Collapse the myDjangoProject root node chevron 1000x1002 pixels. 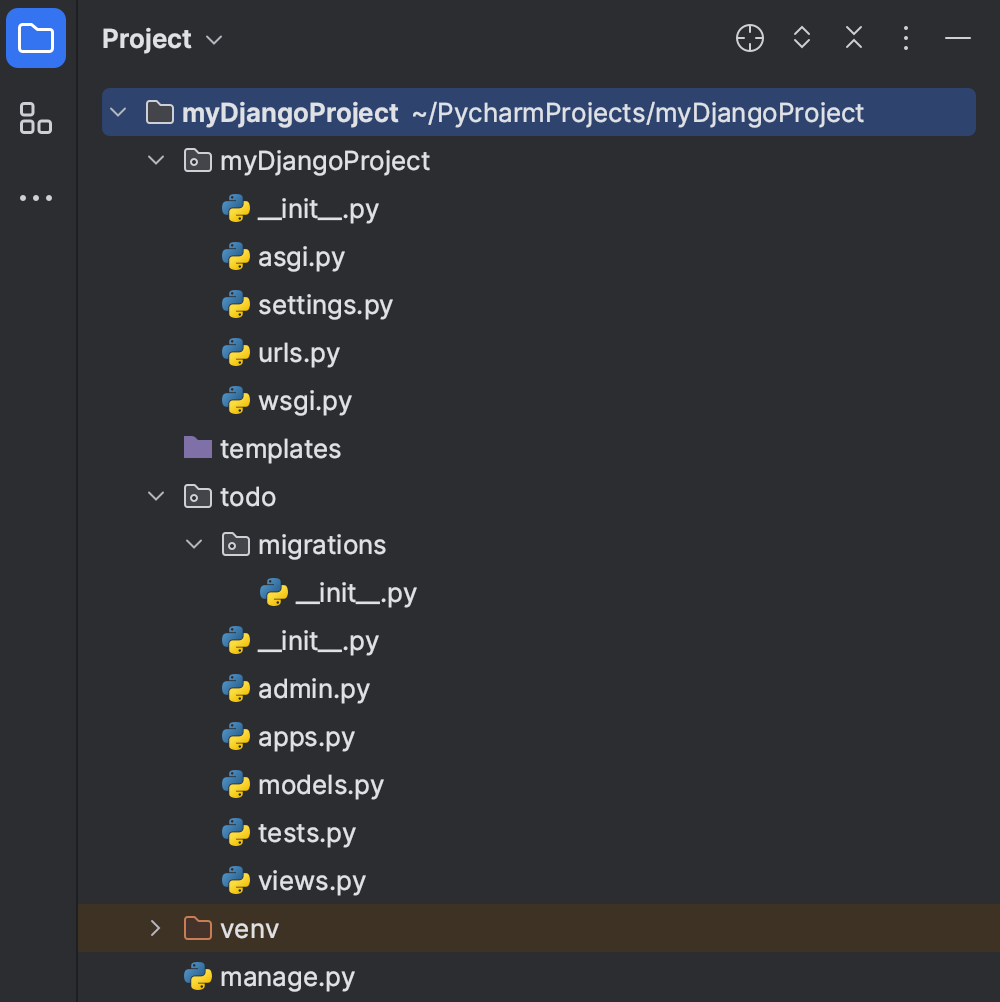118,112
